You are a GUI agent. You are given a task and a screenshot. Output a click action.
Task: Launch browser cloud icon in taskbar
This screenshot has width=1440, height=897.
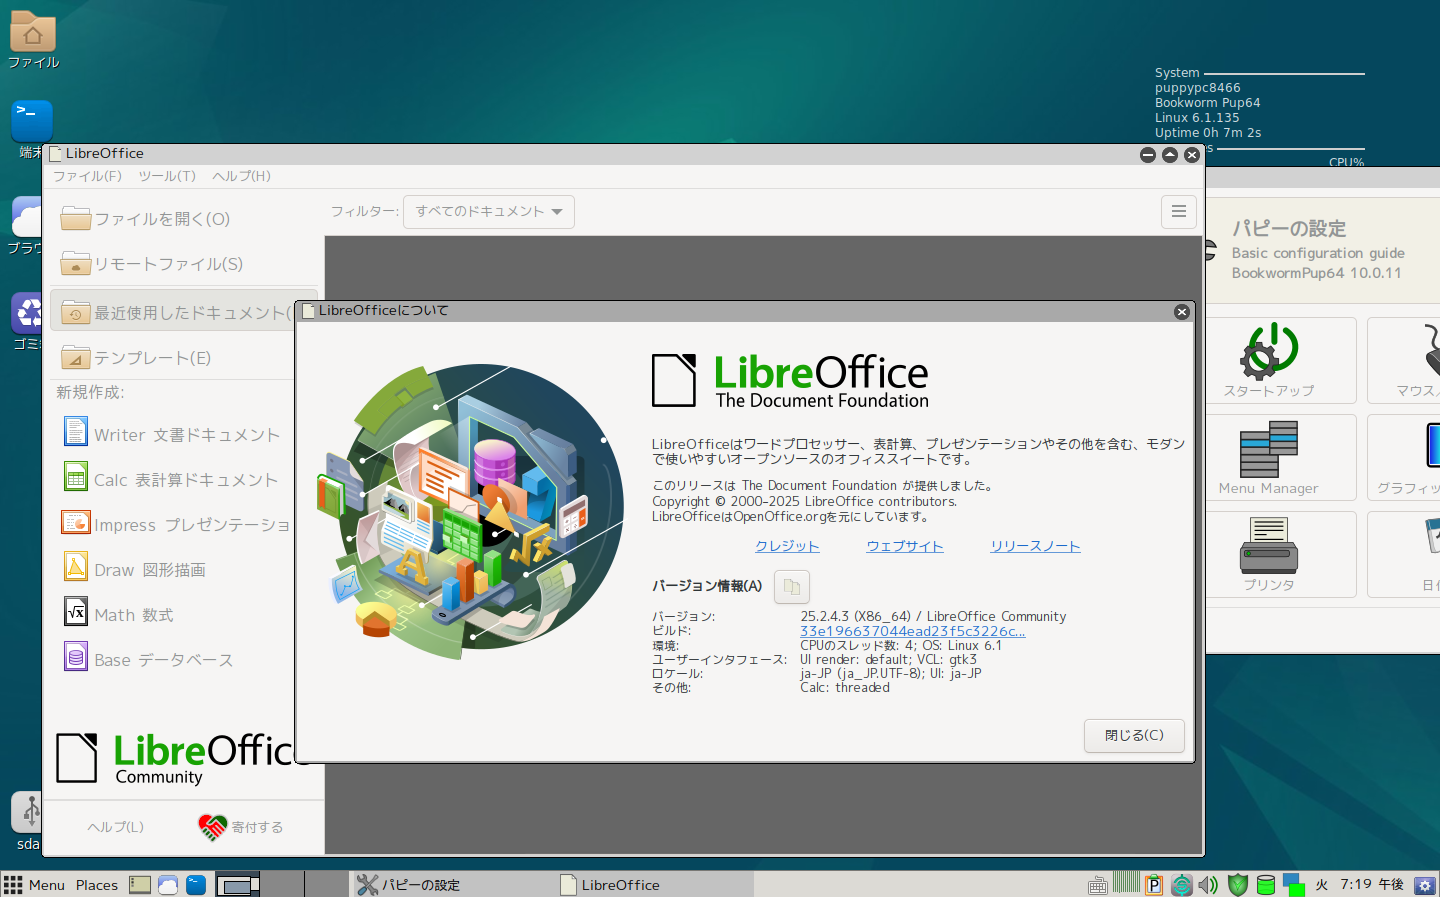click(x=168, y=885)
